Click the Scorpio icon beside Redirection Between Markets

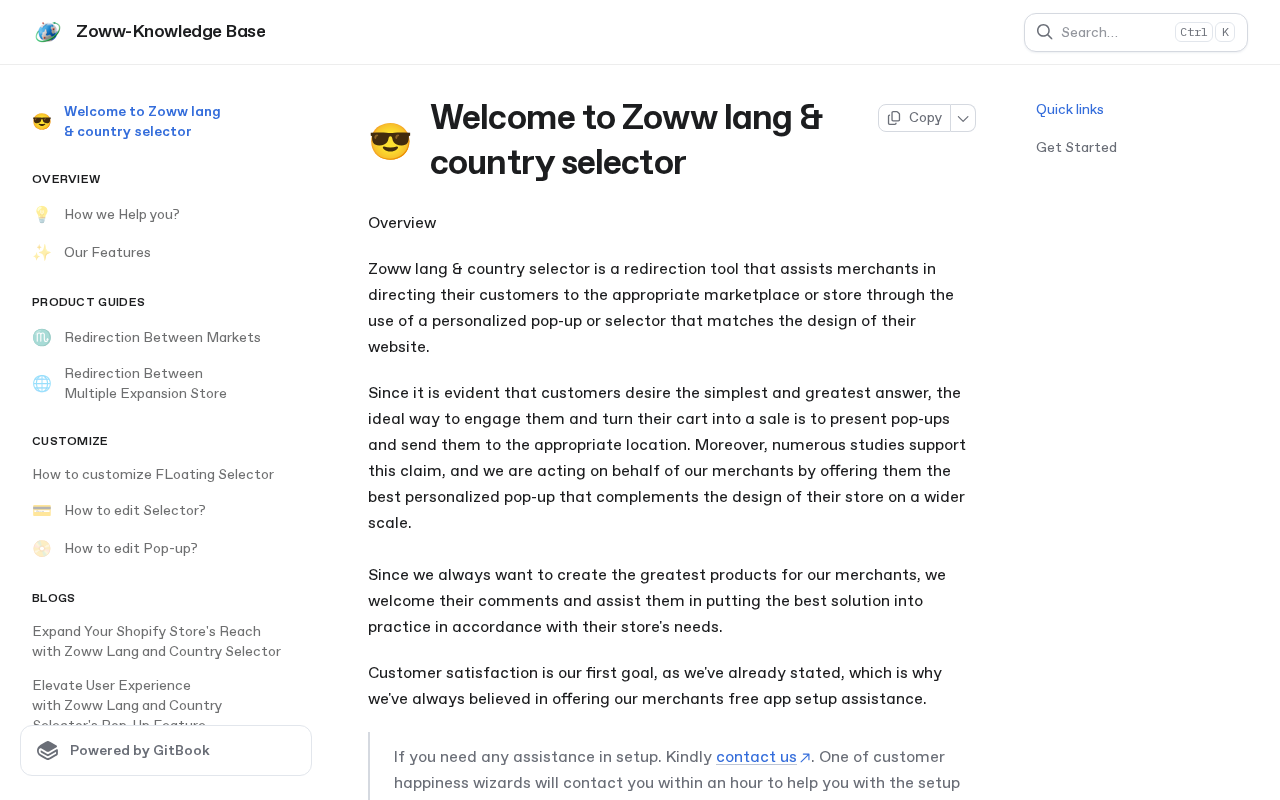pos(42,338)
